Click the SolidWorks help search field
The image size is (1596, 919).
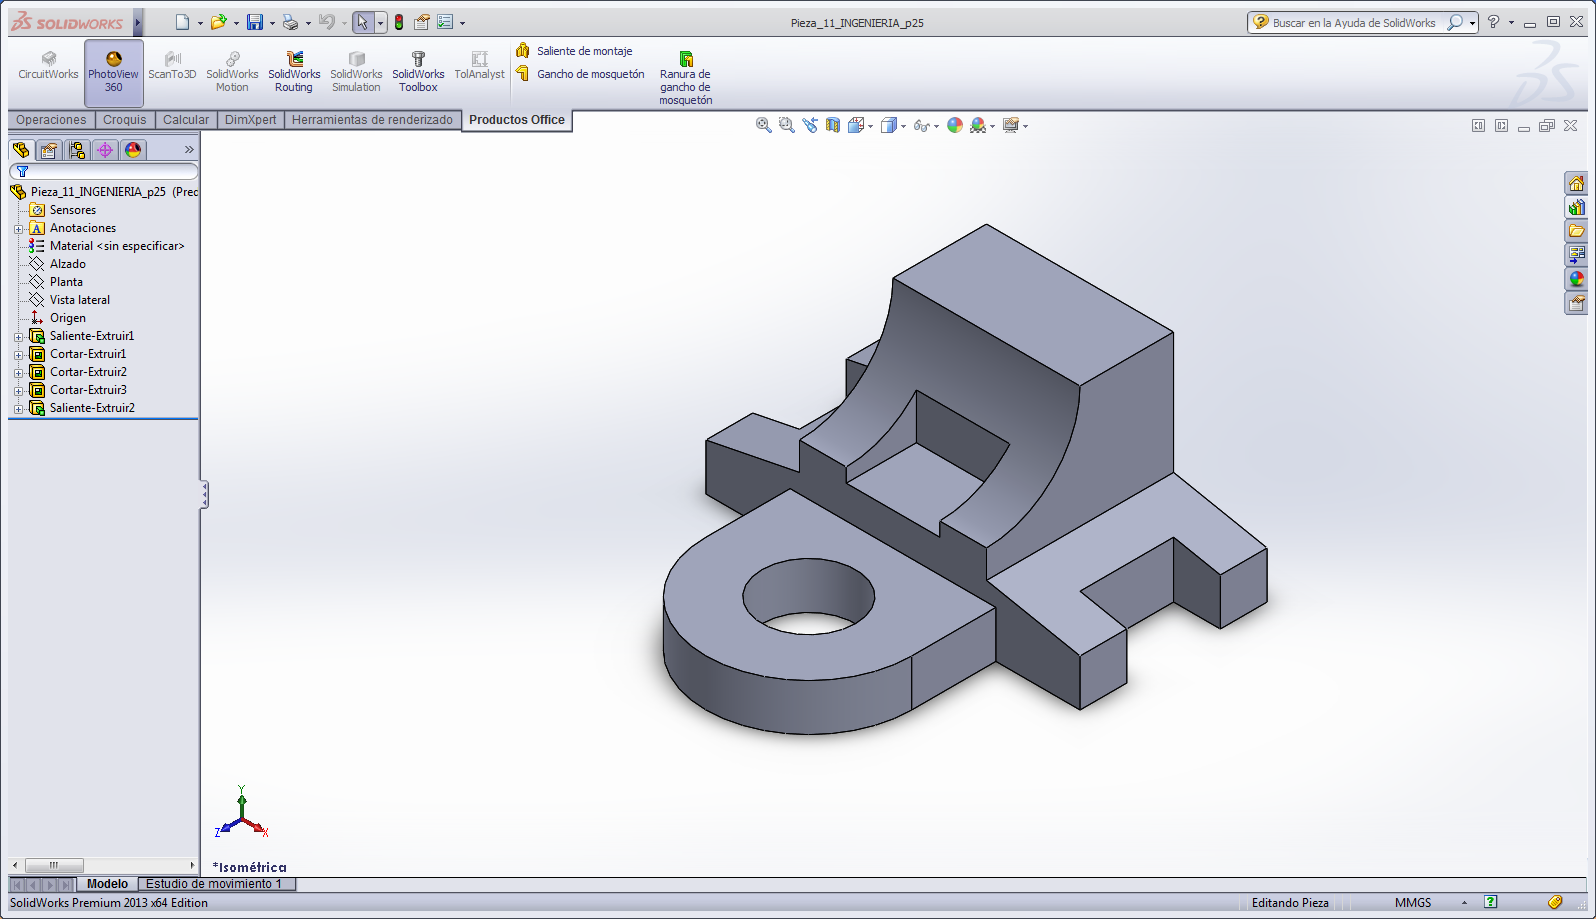[1353, 22]
